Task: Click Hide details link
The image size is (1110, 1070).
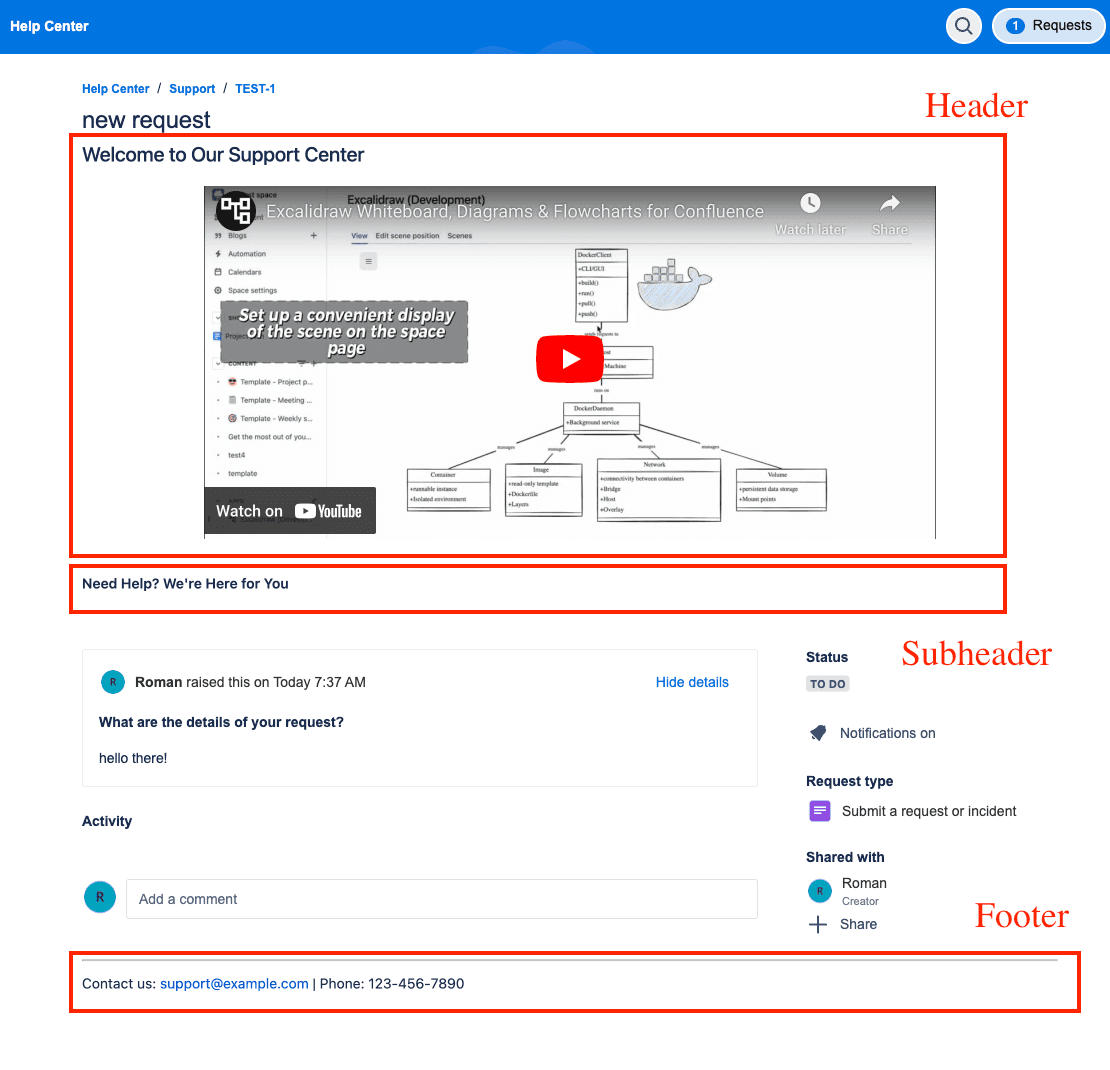Action: coord(692,682)
